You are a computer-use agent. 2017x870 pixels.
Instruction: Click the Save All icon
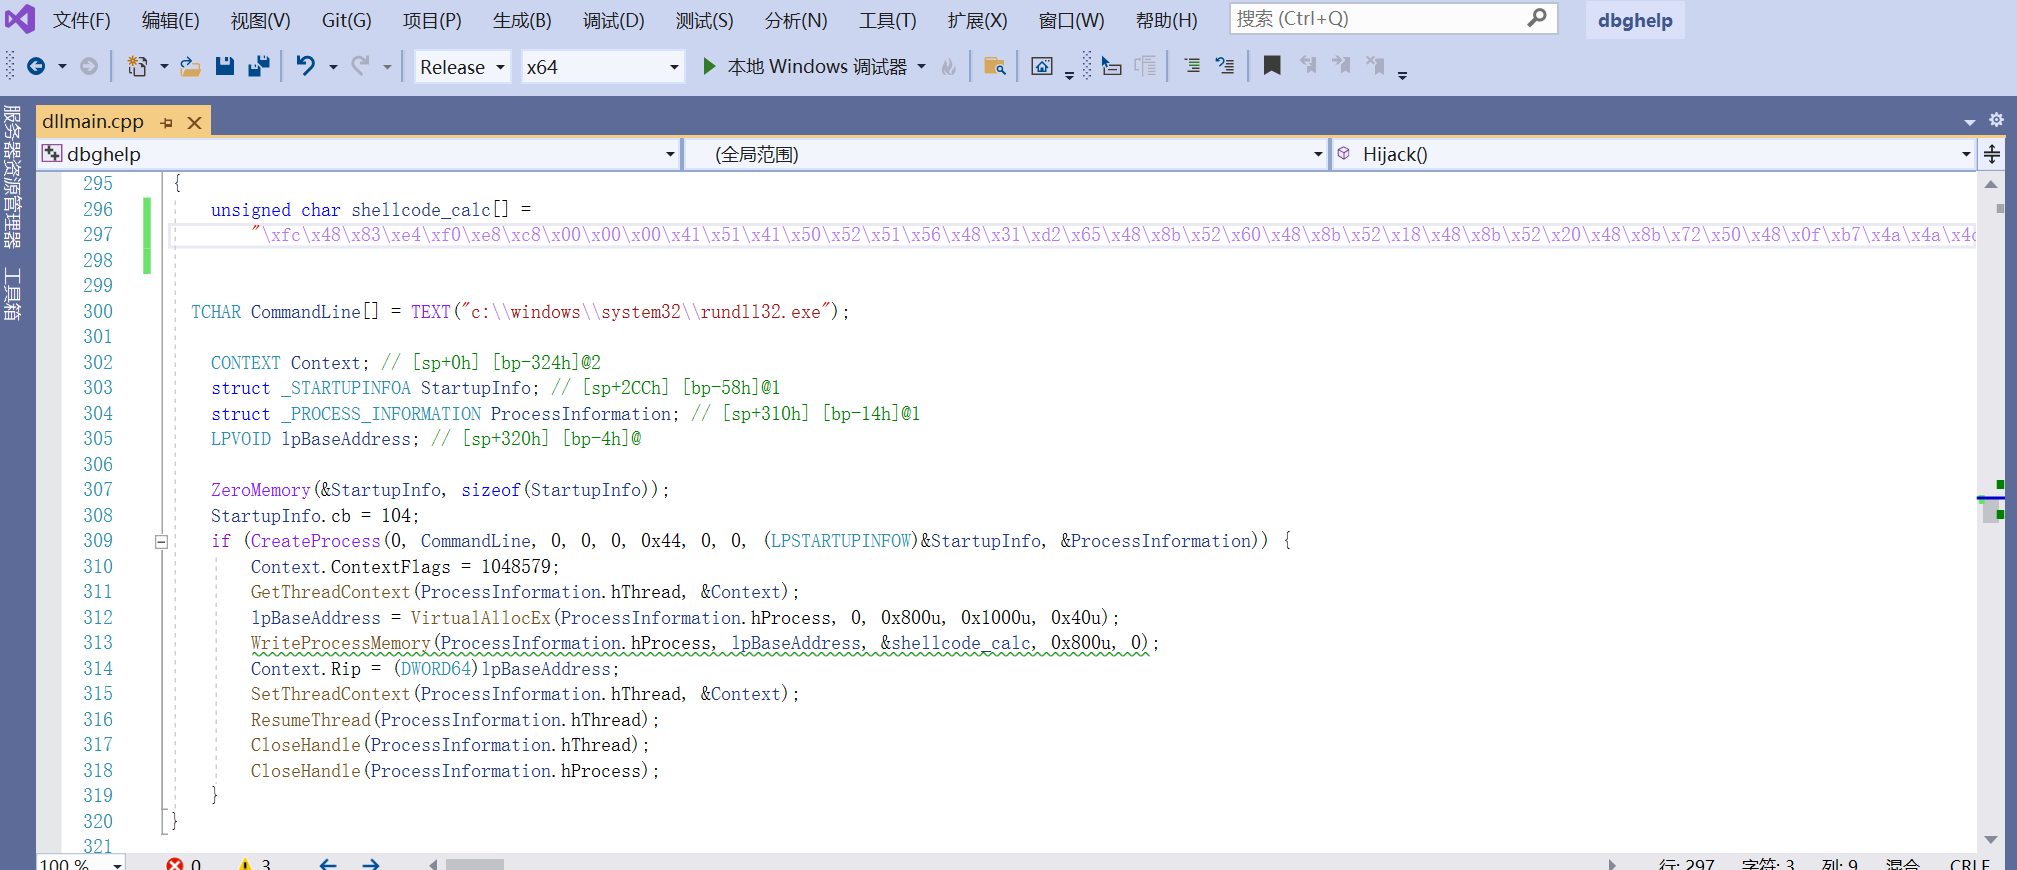pyautogui.click(x=259, y=66)
